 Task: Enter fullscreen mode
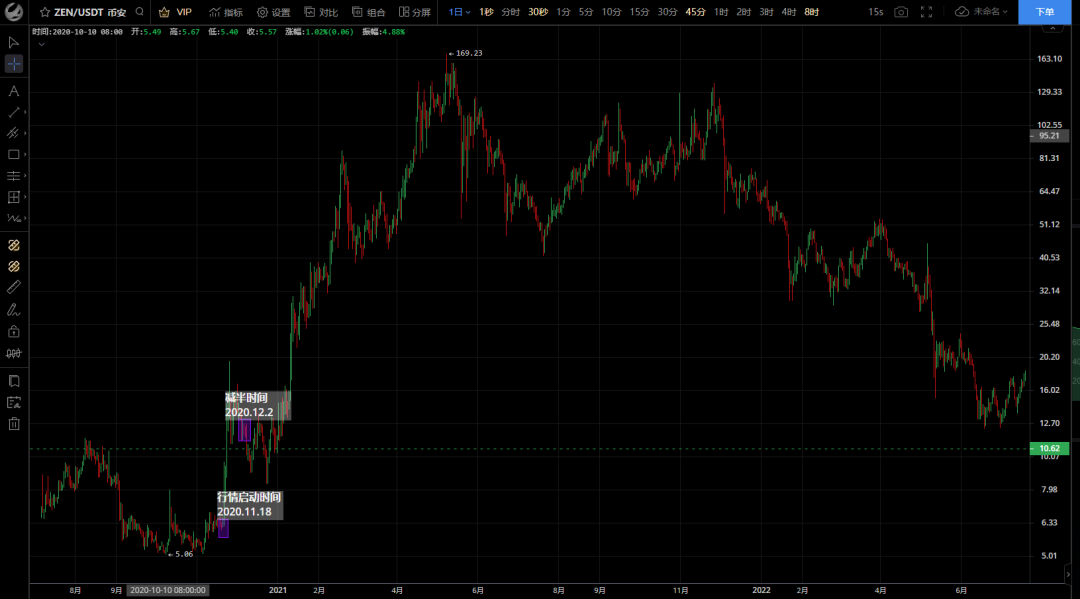pyautogui.click(x=926, y=12)
